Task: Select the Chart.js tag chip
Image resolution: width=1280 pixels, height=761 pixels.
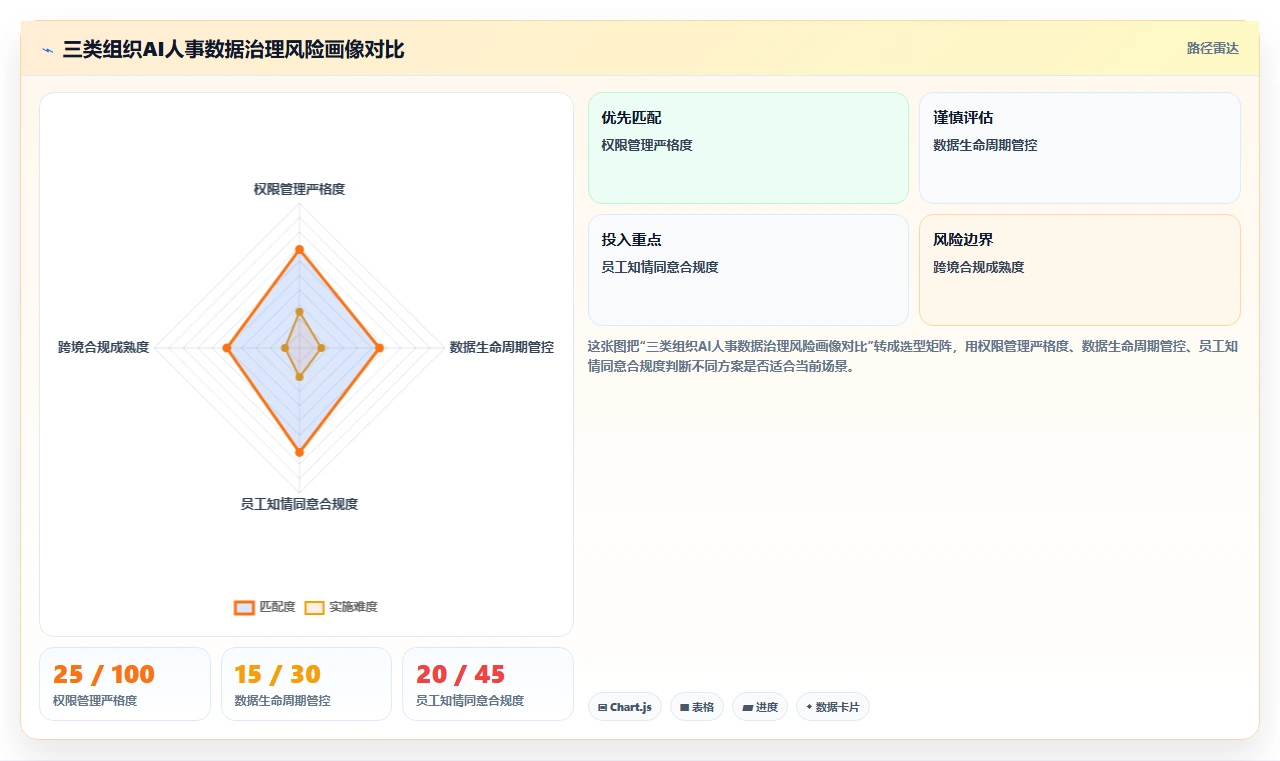Action: pyautogui.click(x=625, y=707)
